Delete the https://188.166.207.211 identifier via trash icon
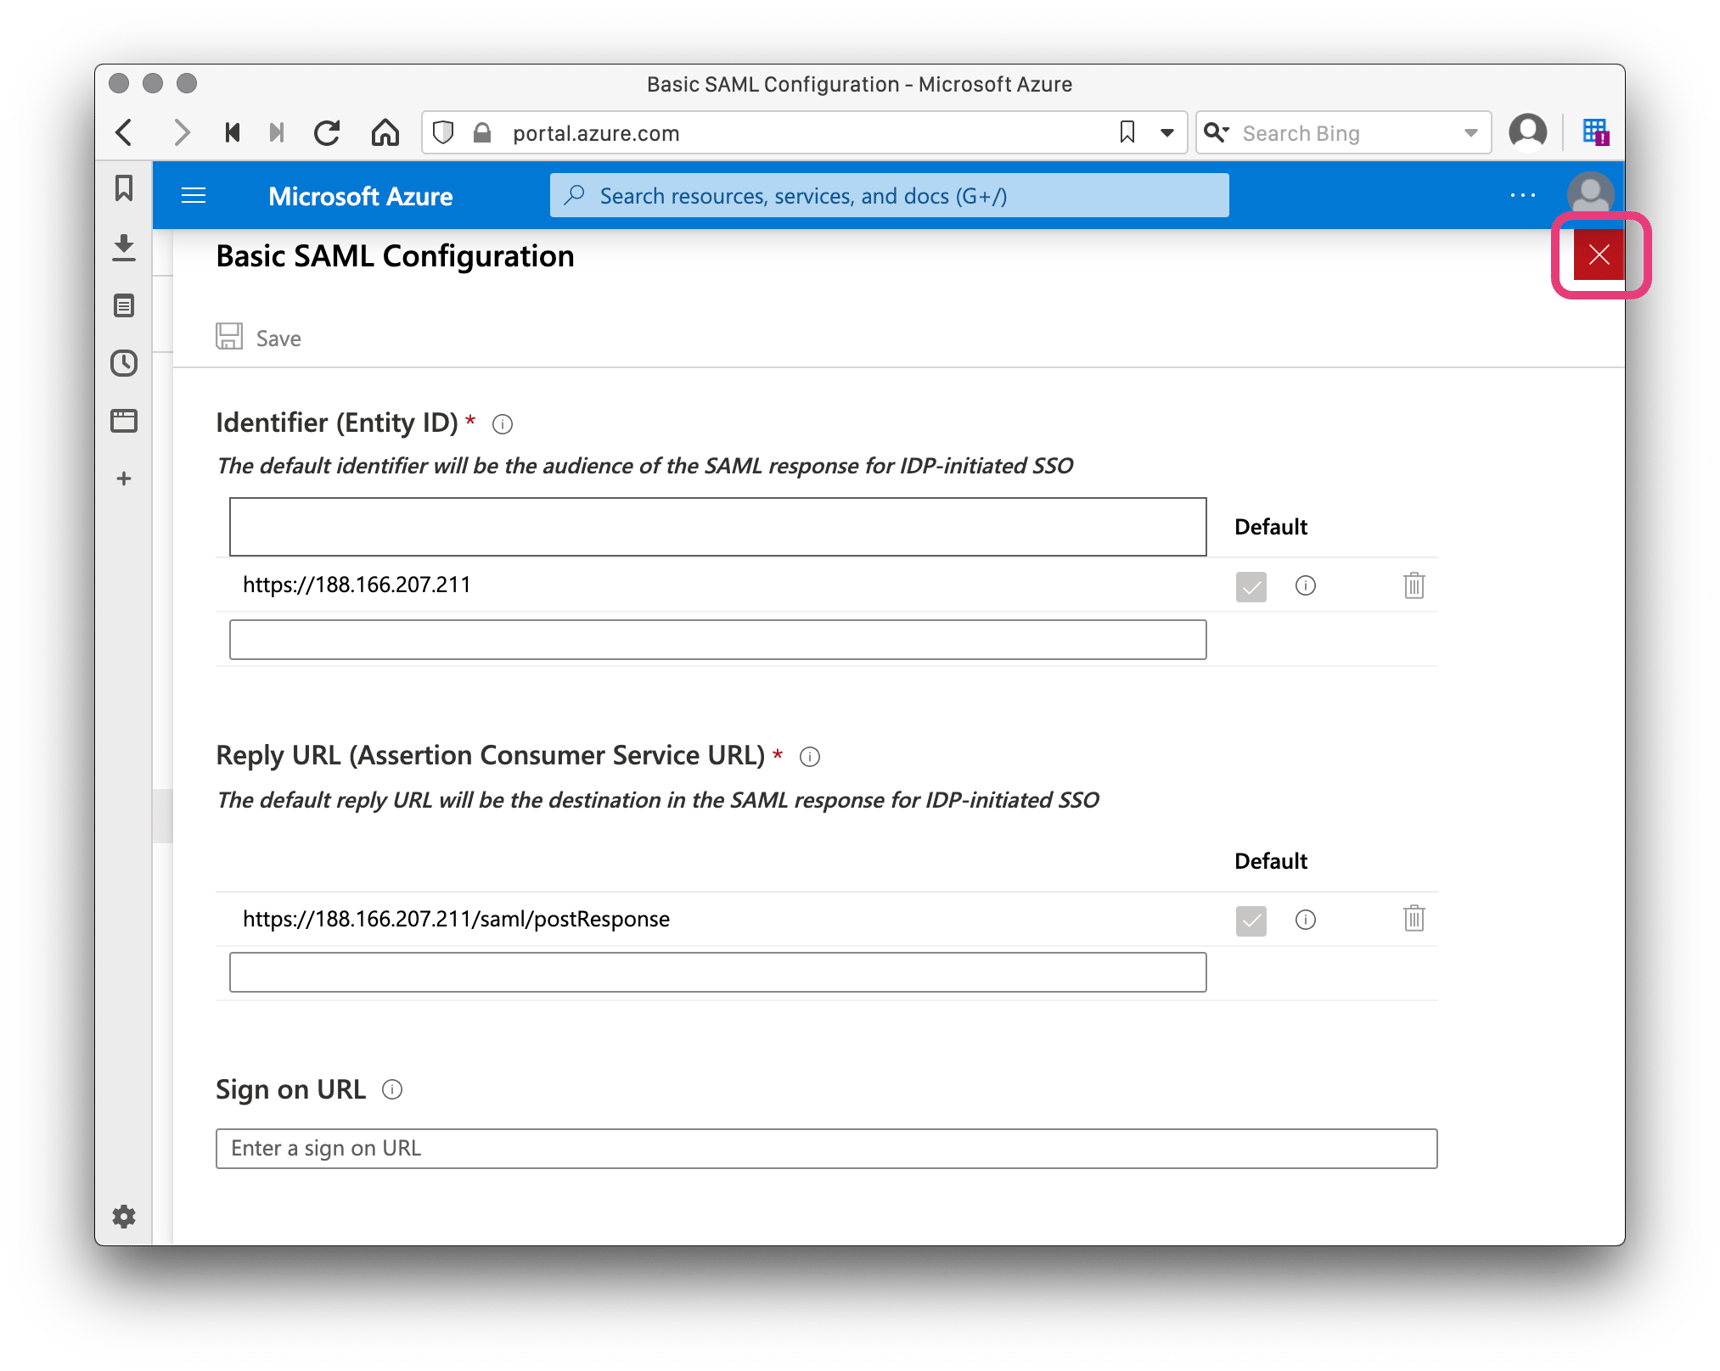 click(x=1413, y=586)
